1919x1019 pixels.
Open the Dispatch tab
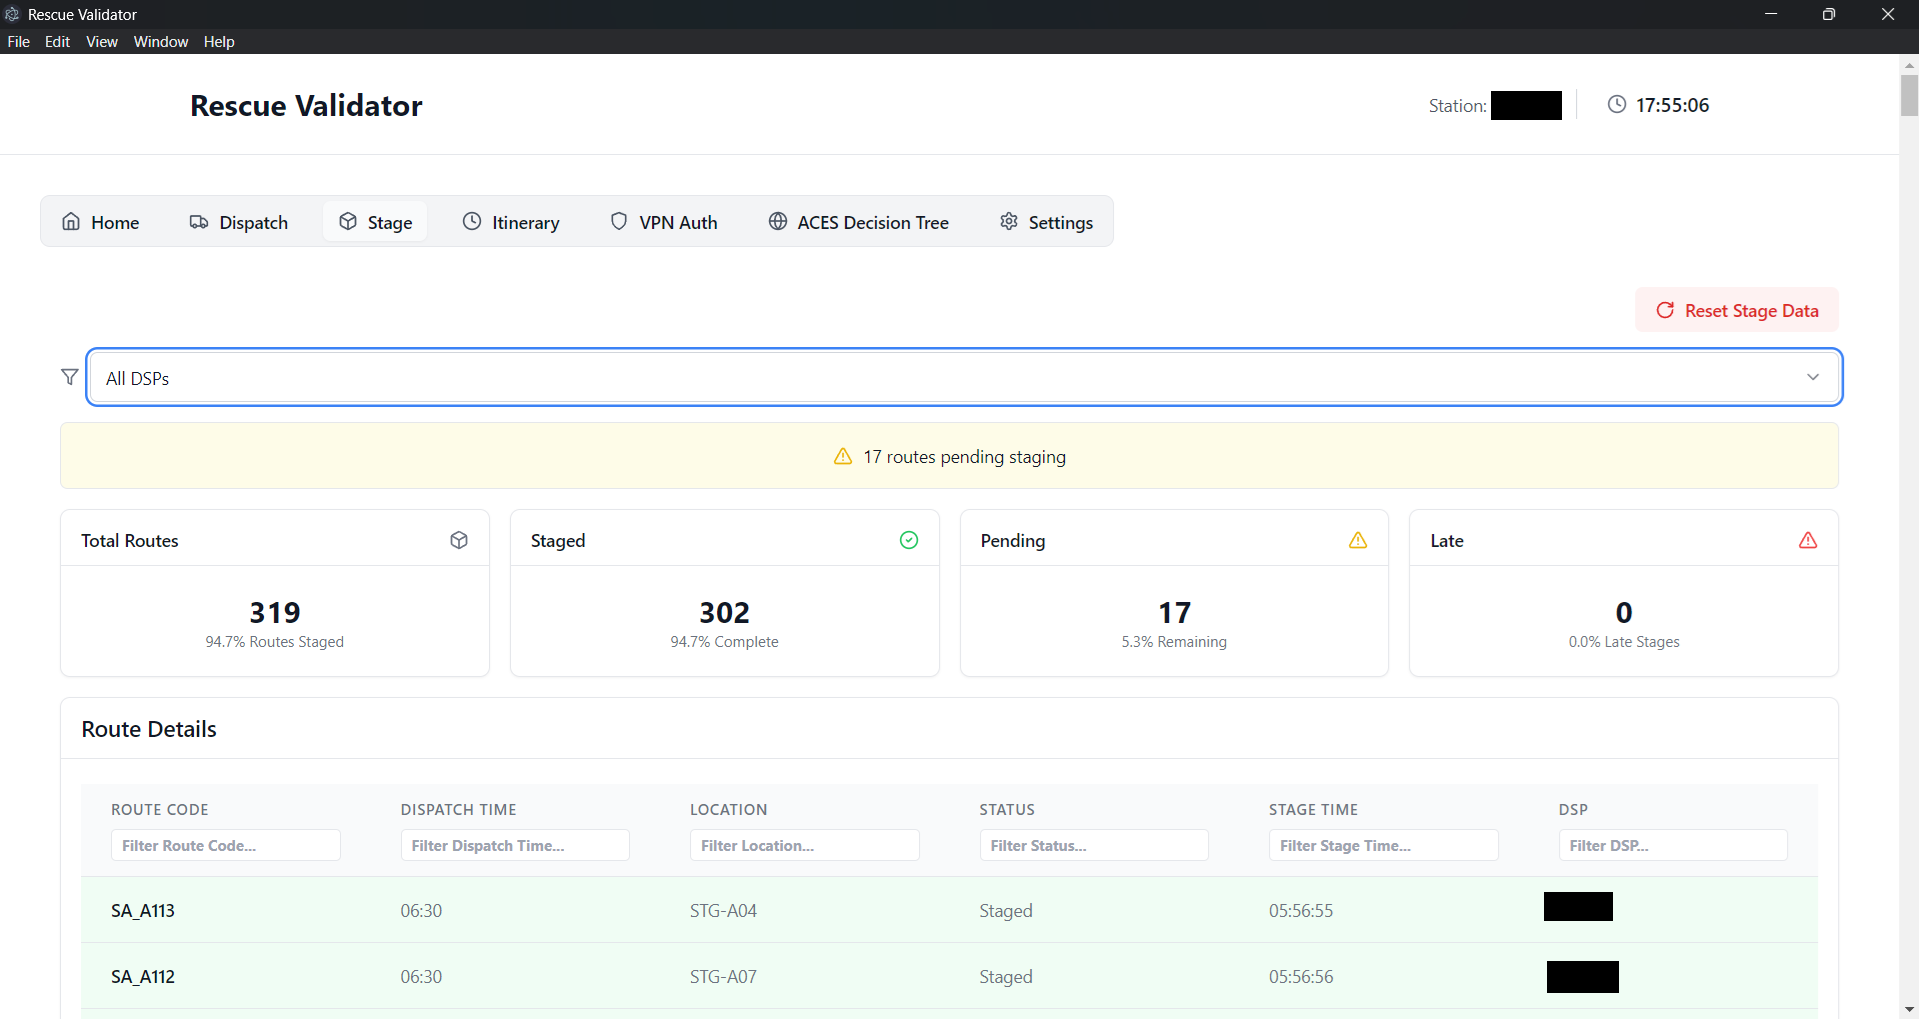click(239, 222)
